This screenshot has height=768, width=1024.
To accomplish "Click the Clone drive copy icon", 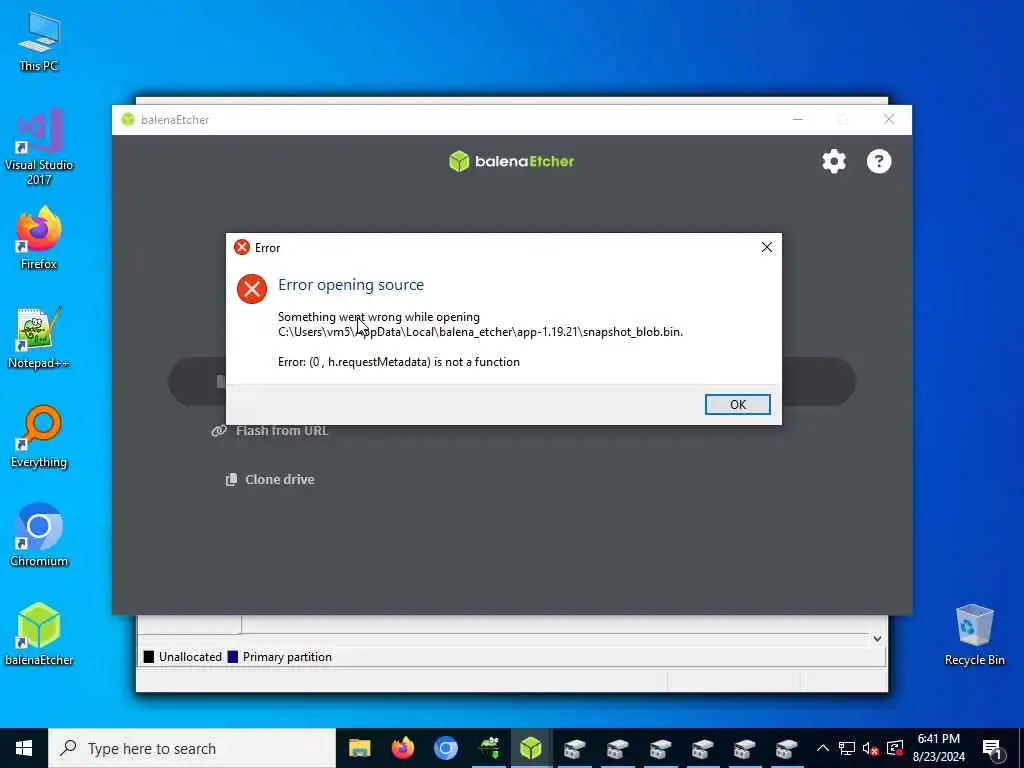I will point(231,479).
